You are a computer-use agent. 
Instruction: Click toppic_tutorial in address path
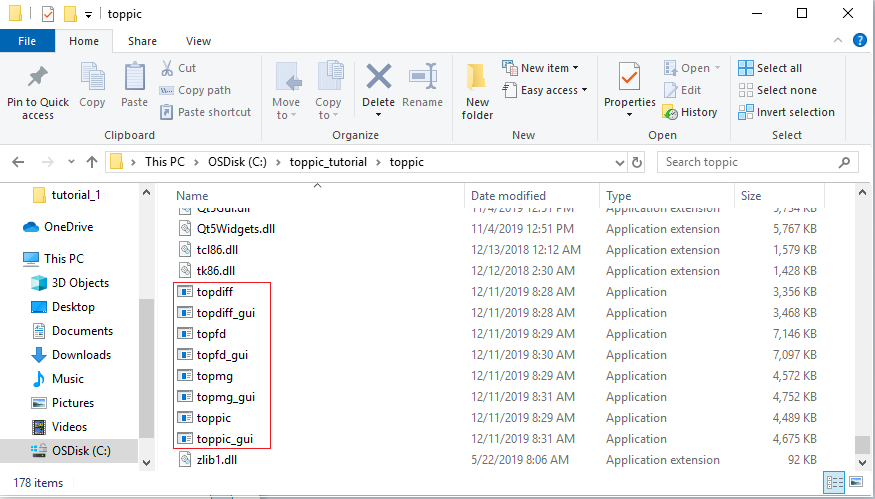tap(328, 162)
